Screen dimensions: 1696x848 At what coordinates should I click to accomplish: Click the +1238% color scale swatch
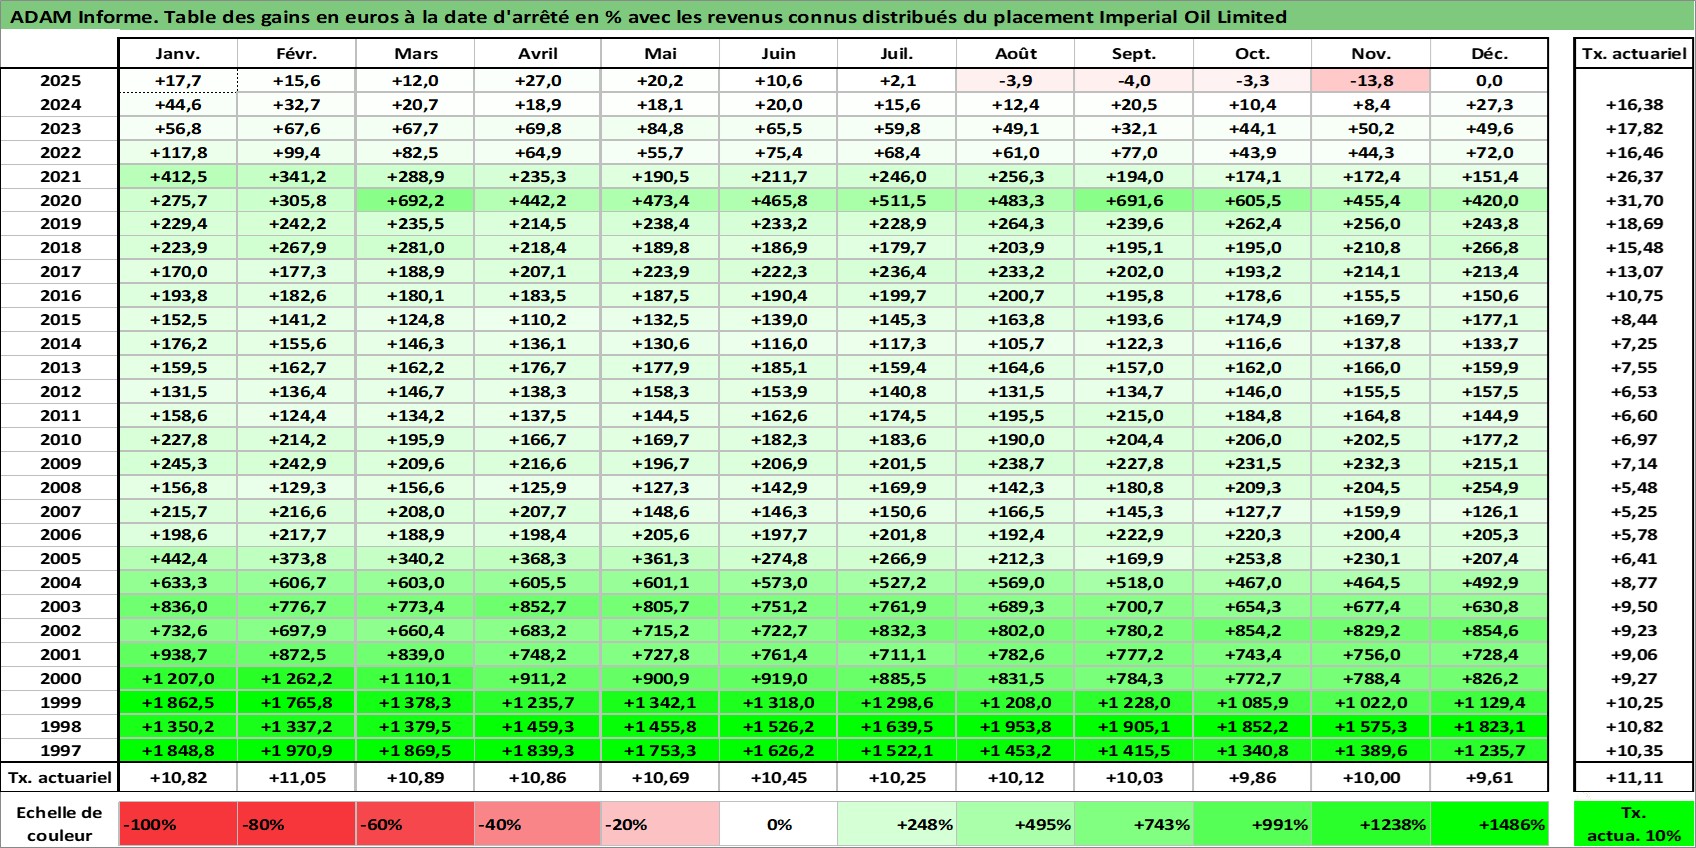(1371, 824)
